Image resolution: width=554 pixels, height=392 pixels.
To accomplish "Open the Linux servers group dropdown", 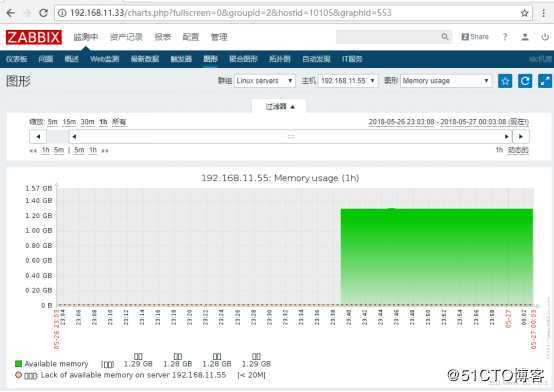I will (x=265, y=81).
